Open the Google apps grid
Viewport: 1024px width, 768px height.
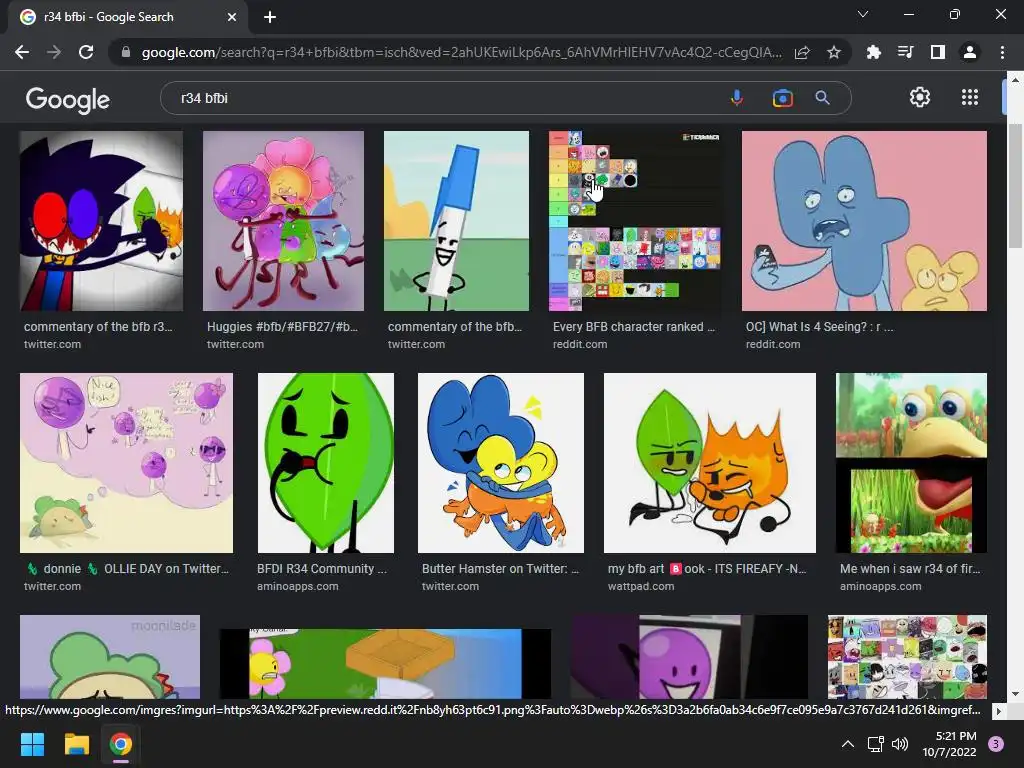coord(970,97)
